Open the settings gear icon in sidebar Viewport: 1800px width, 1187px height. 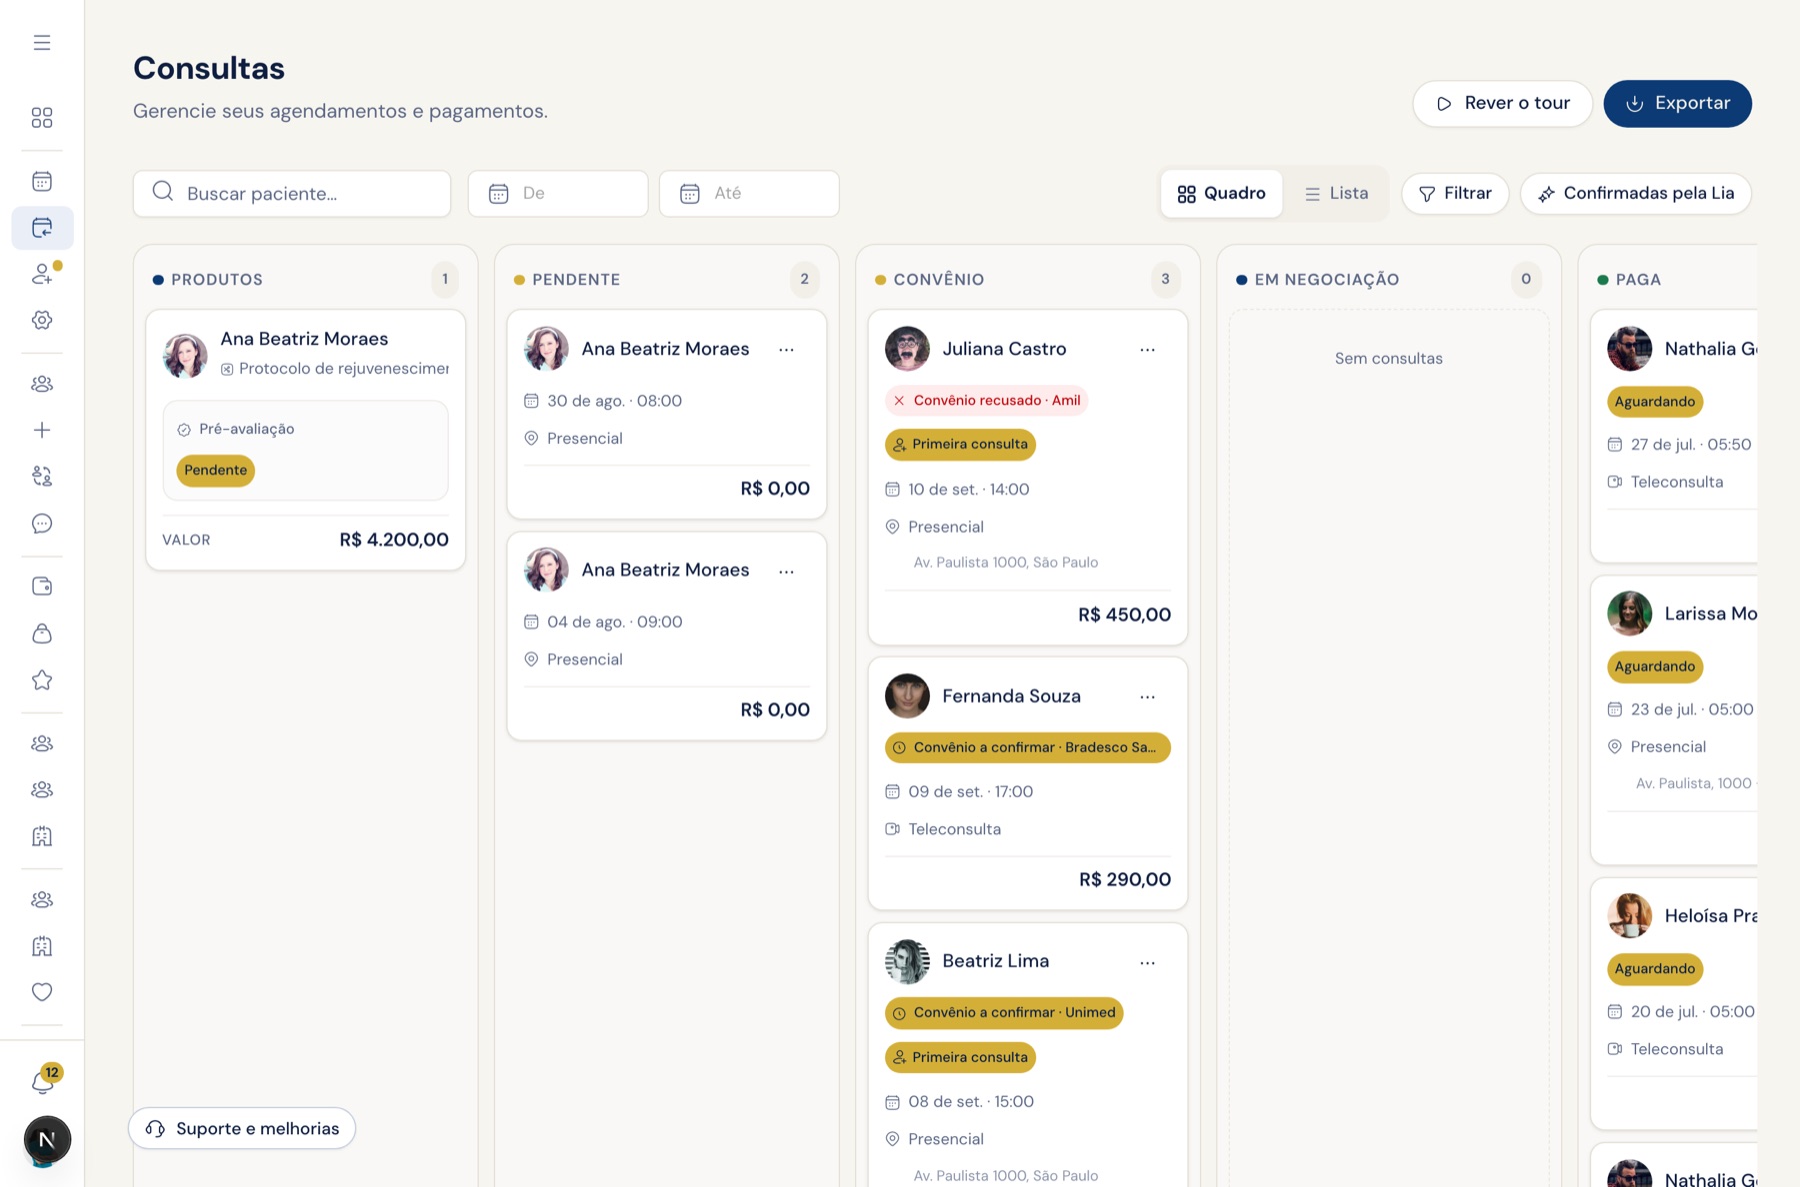coord(42,320)
